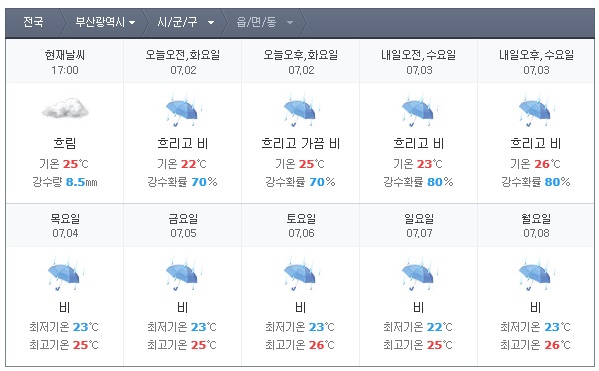Image resolution: width=599 pixels, height=371 pixels.
Task: Click 최고기온 26℃ under 월요일
Action: click(x=536, y=345)
